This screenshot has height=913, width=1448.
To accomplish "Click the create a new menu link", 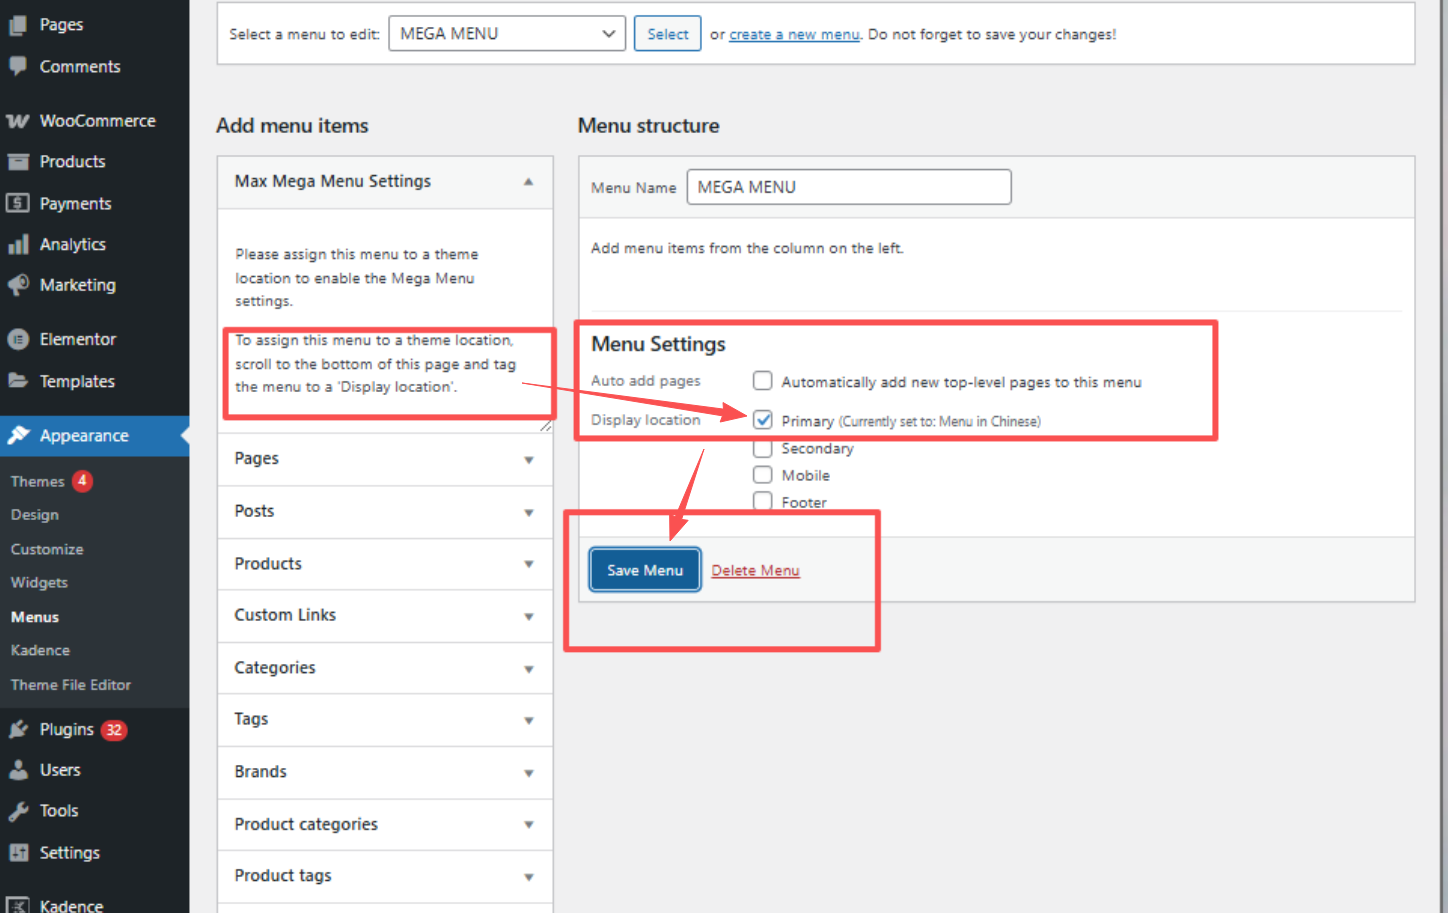I will click(794, 35).
